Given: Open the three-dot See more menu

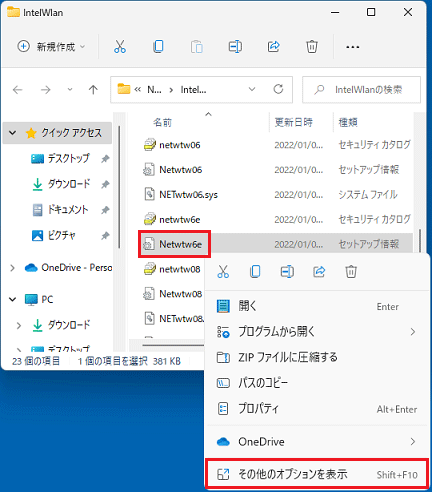Looking at the screenshot, I should point(352,47).
